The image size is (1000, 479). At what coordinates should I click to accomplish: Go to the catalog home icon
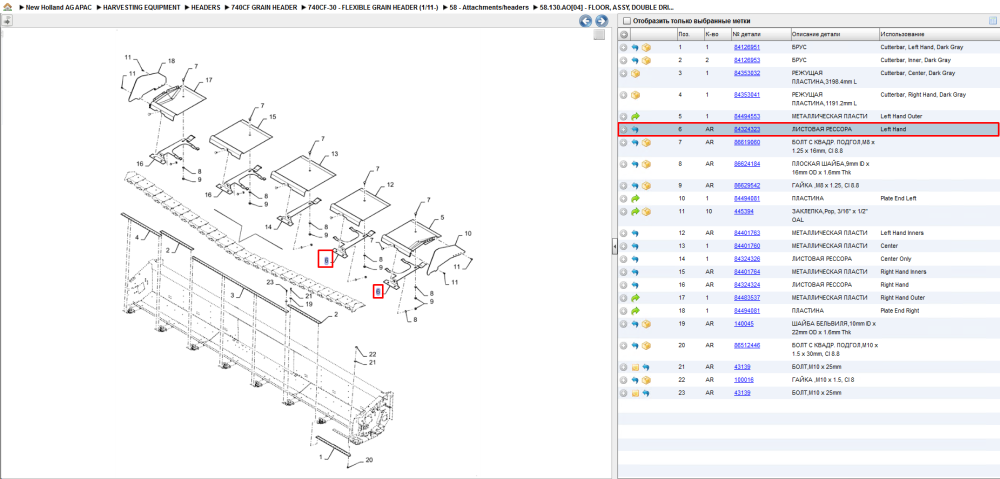tap(7, 7)
